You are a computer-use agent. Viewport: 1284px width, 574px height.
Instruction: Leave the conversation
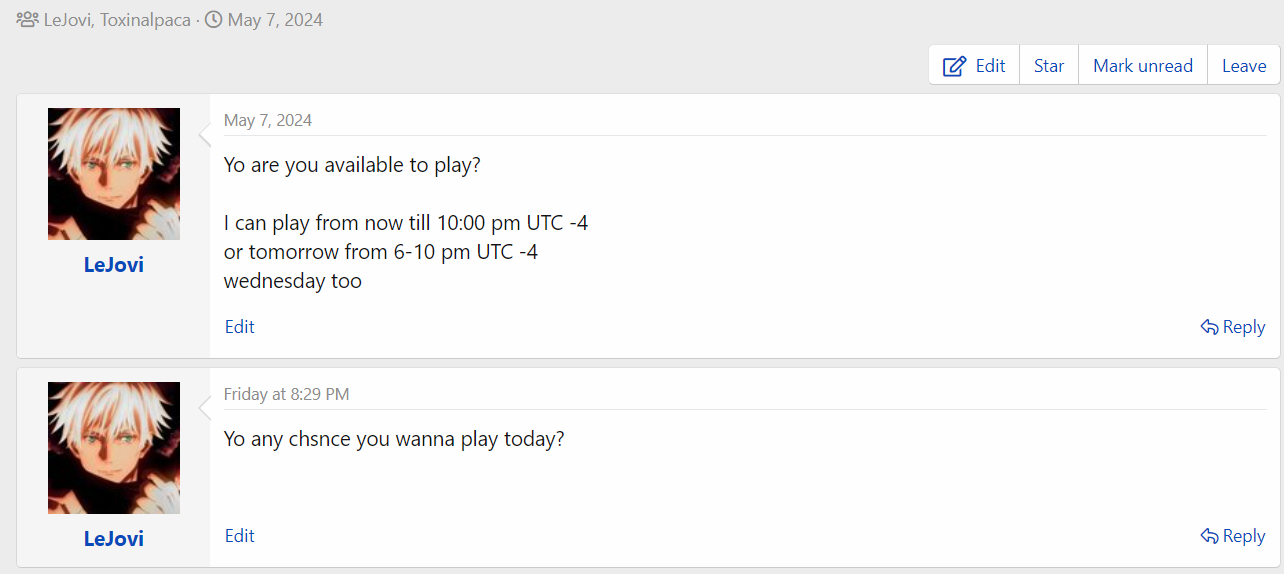pos(1244,65)
